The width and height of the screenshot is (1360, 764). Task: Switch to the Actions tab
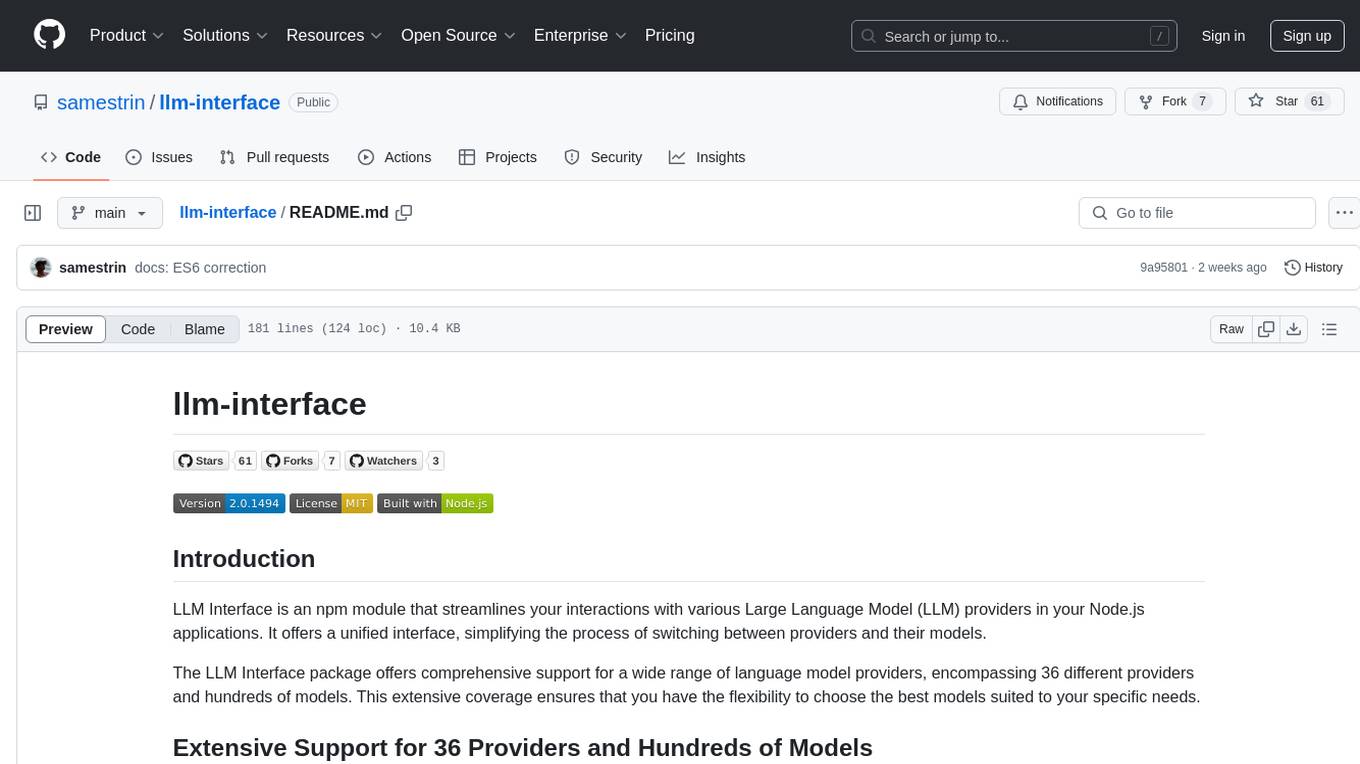394,157
